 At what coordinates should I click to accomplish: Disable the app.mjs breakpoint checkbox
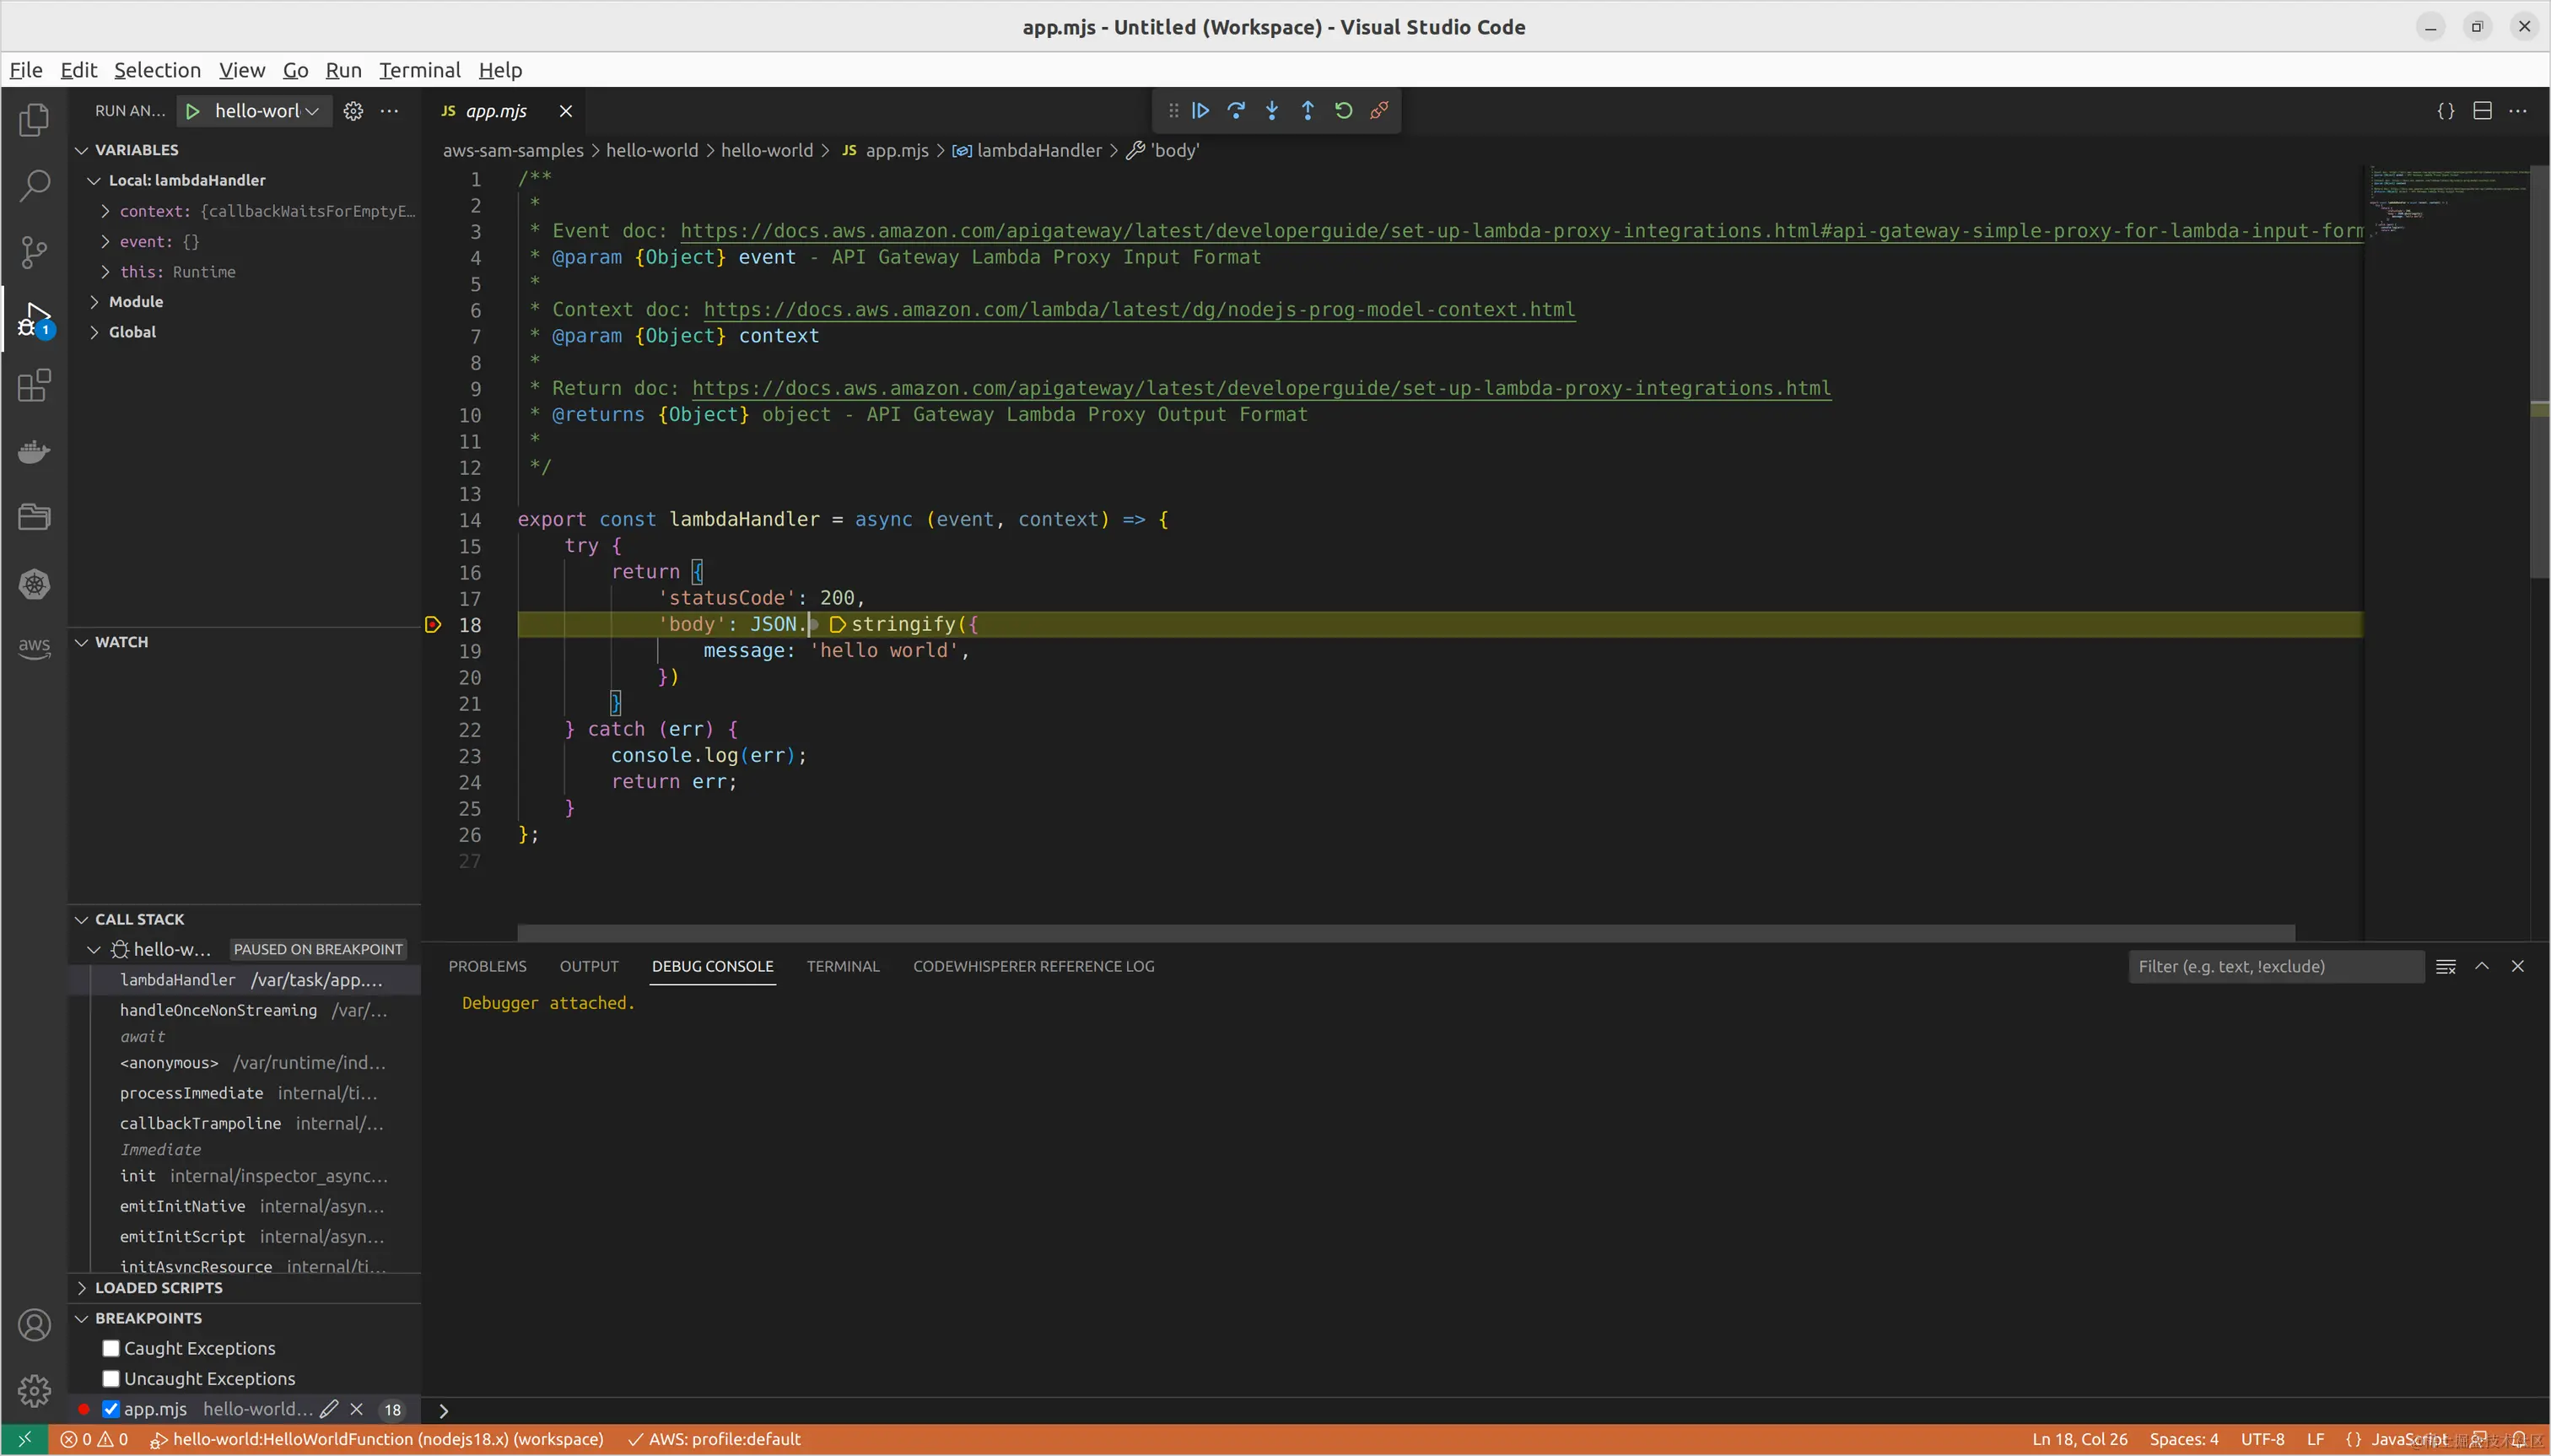[x=111, y=1409]
